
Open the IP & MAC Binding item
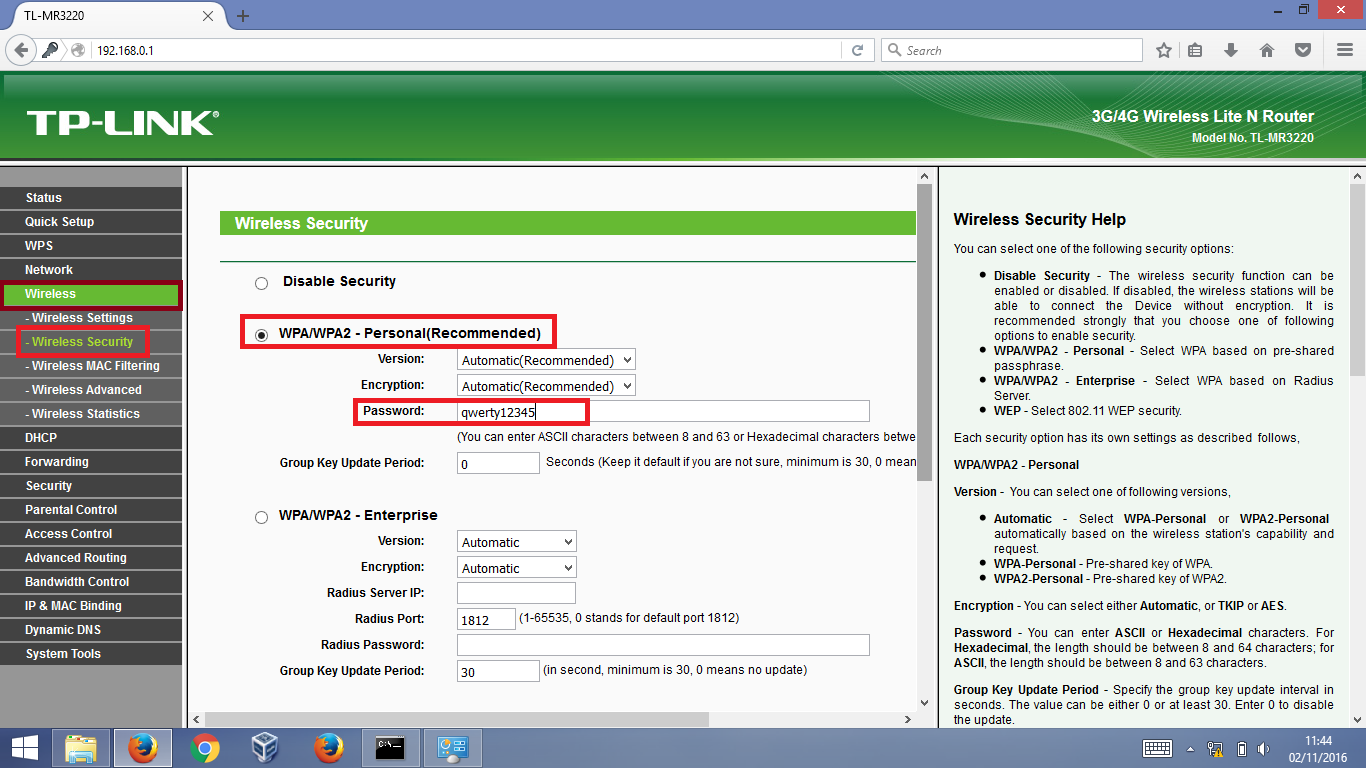pos(91,606)
